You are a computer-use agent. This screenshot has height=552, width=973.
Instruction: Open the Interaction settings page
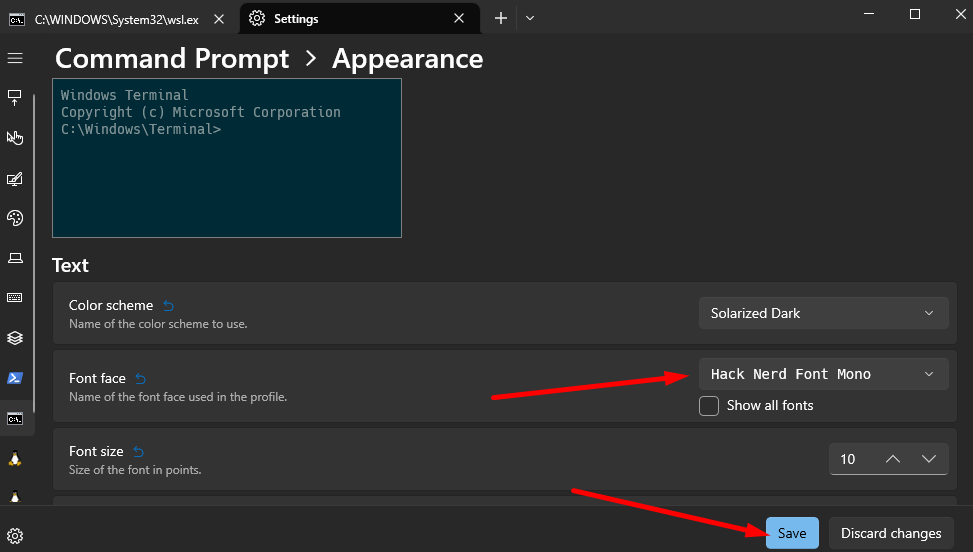pyautogui.click(x=15, y=138)
